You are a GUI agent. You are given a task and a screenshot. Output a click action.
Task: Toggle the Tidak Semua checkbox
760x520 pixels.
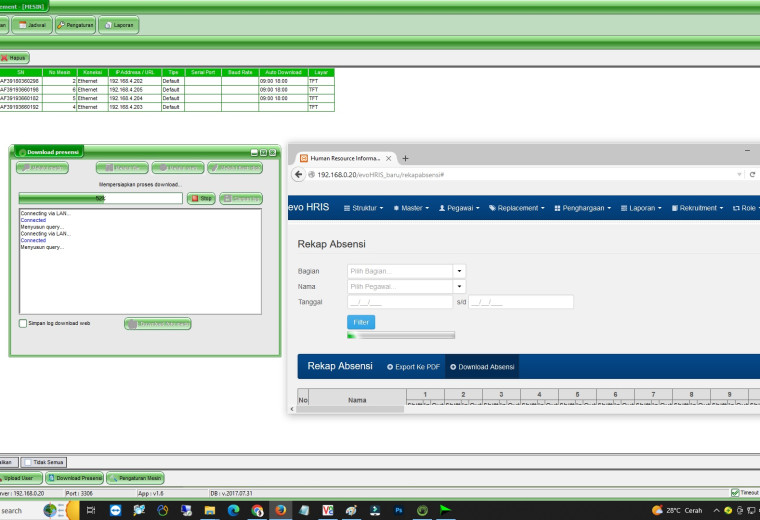[x=28, y=462]
